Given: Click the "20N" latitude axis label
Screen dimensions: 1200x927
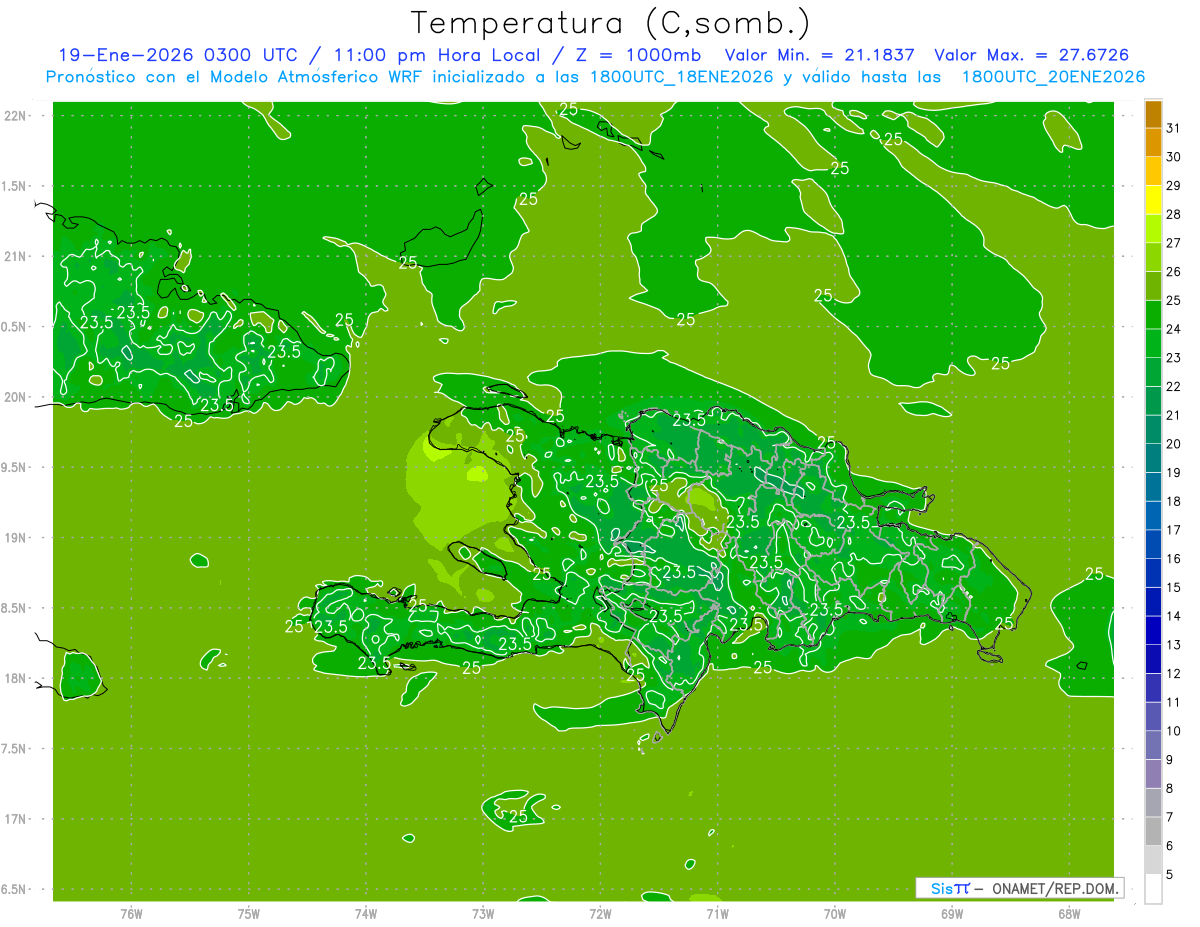Looking at the screenshot, I should [x=17, y=397].
